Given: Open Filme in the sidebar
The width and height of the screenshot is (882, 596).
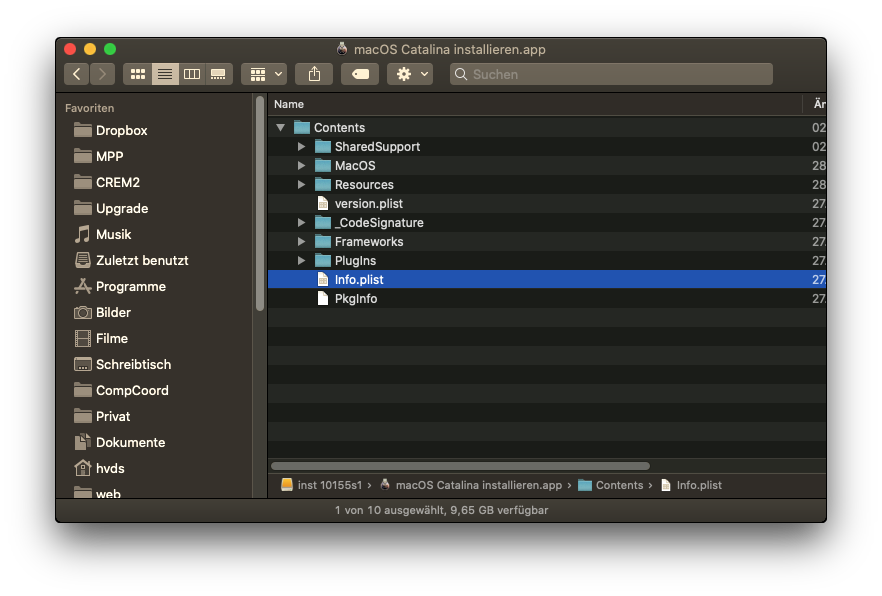Looking at the screenshot, I should point(101,338).
